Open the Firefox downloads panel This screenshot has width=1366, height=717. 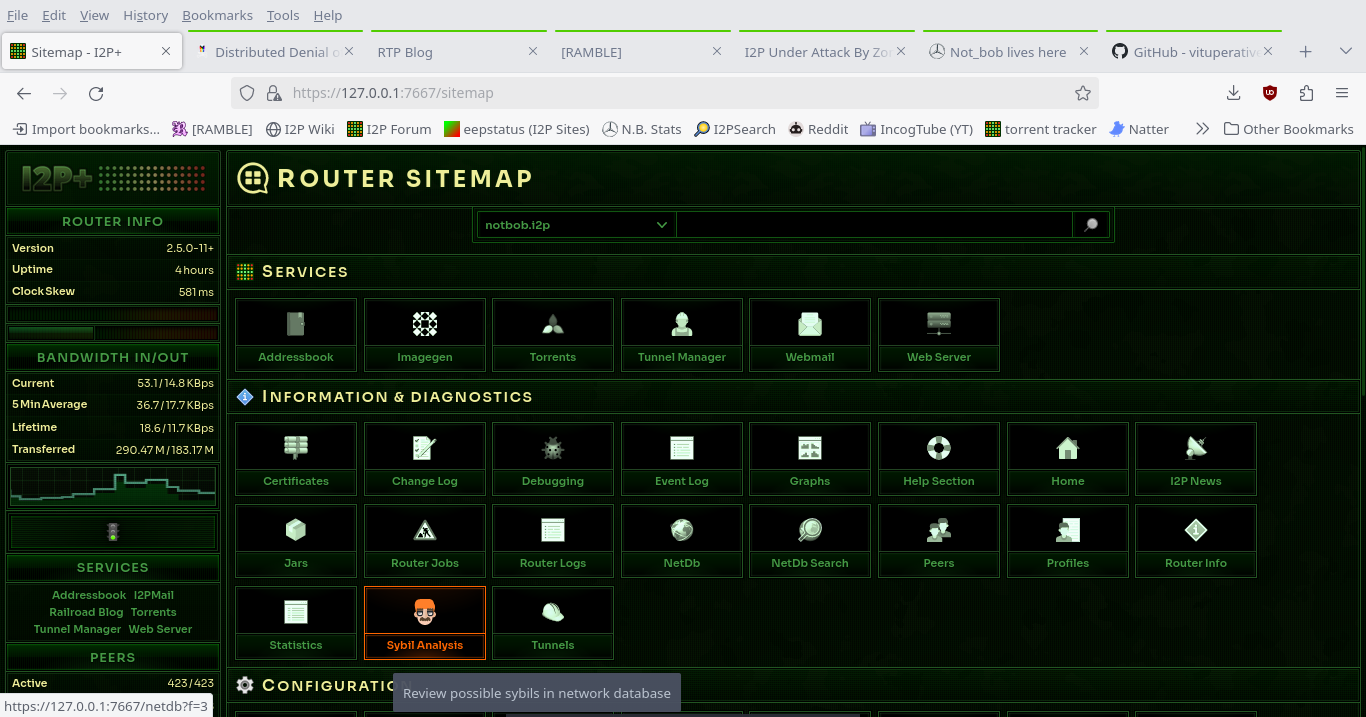(1233, 93)
